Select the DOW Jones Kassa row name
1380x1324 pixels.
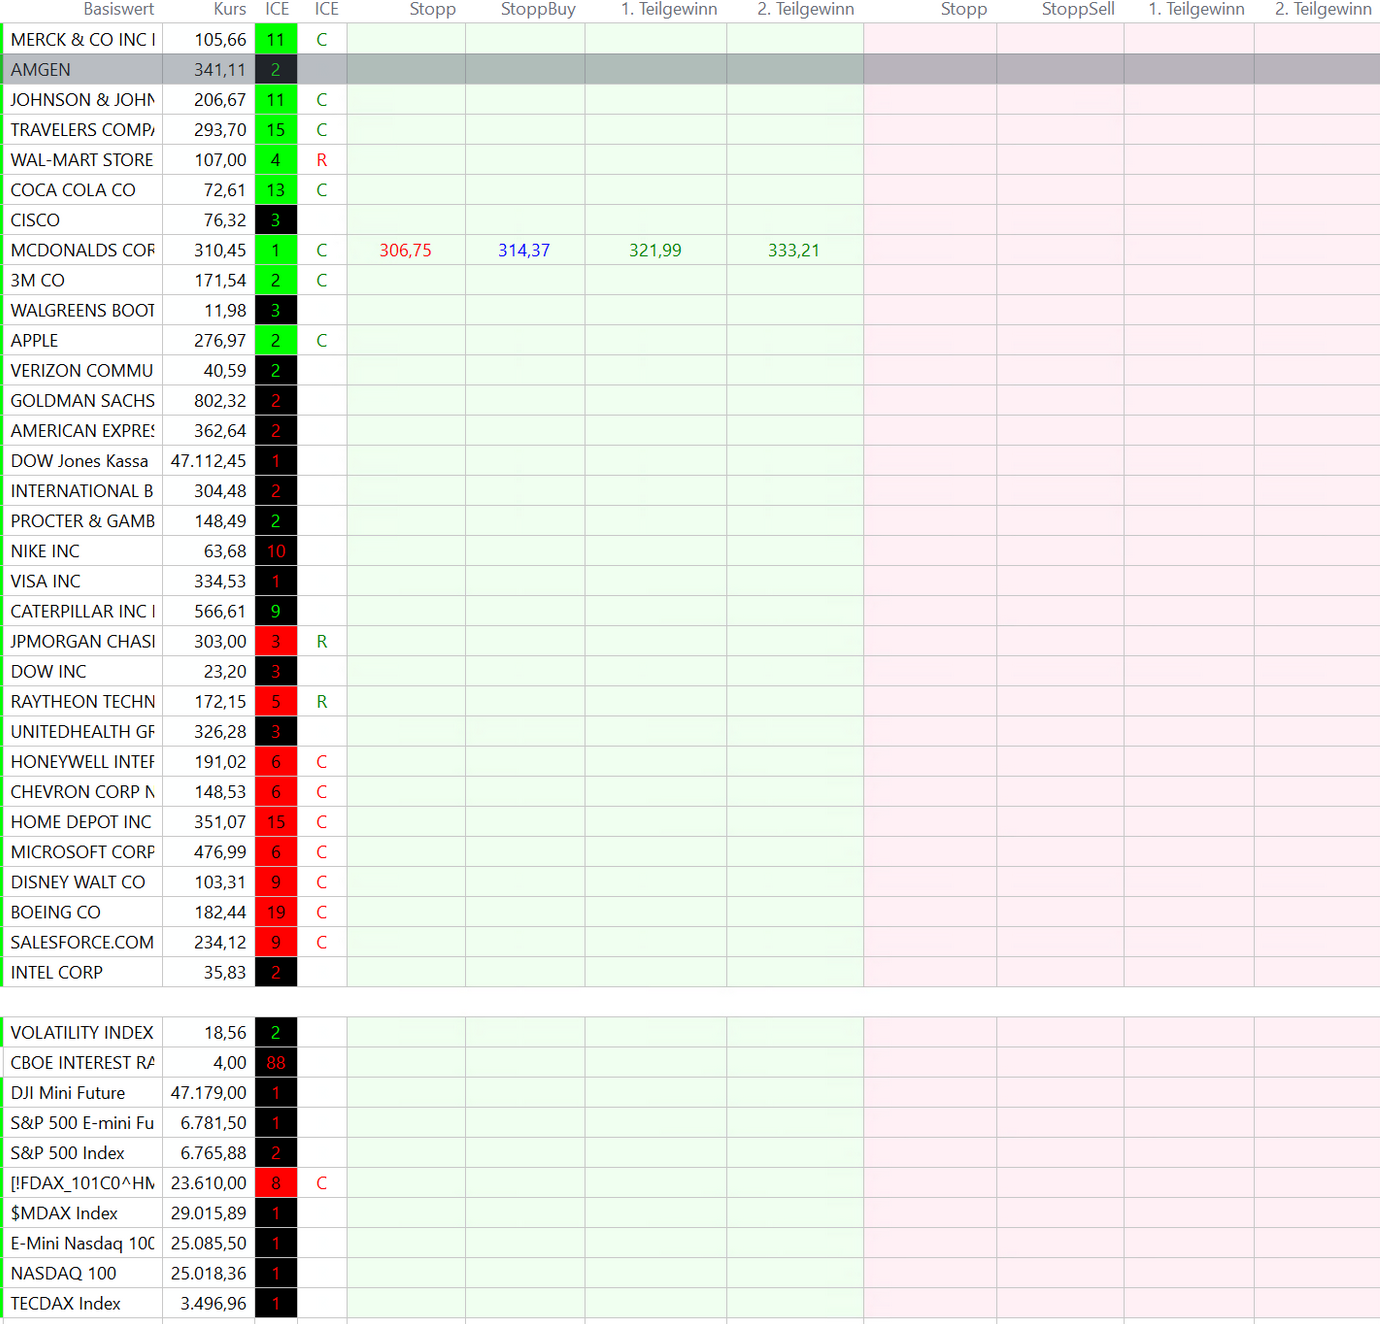(x=80, y=461)
